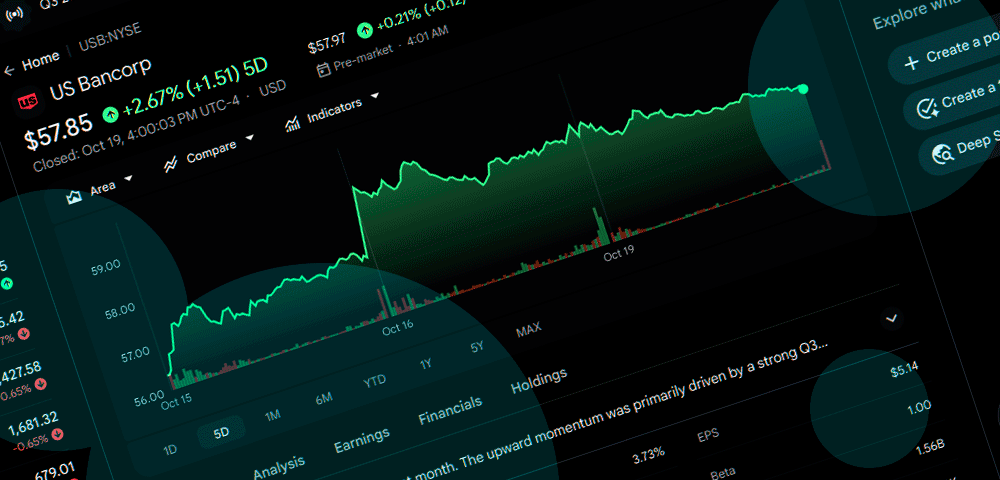
Task: Click the Compare line chart icon
Action: pos(170,165)
